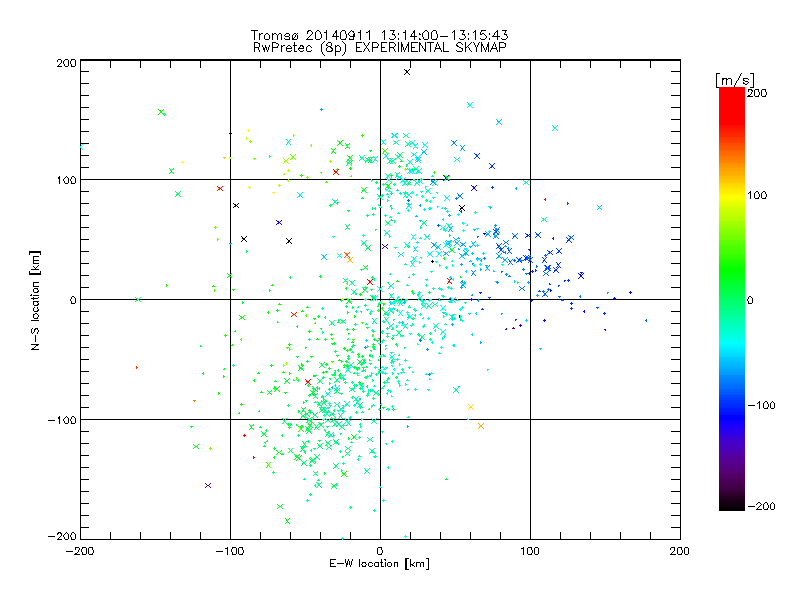The image size is (800, 600).
Task: Click the yellow band of the colorbar near 100
Action: tap(732, 195)
